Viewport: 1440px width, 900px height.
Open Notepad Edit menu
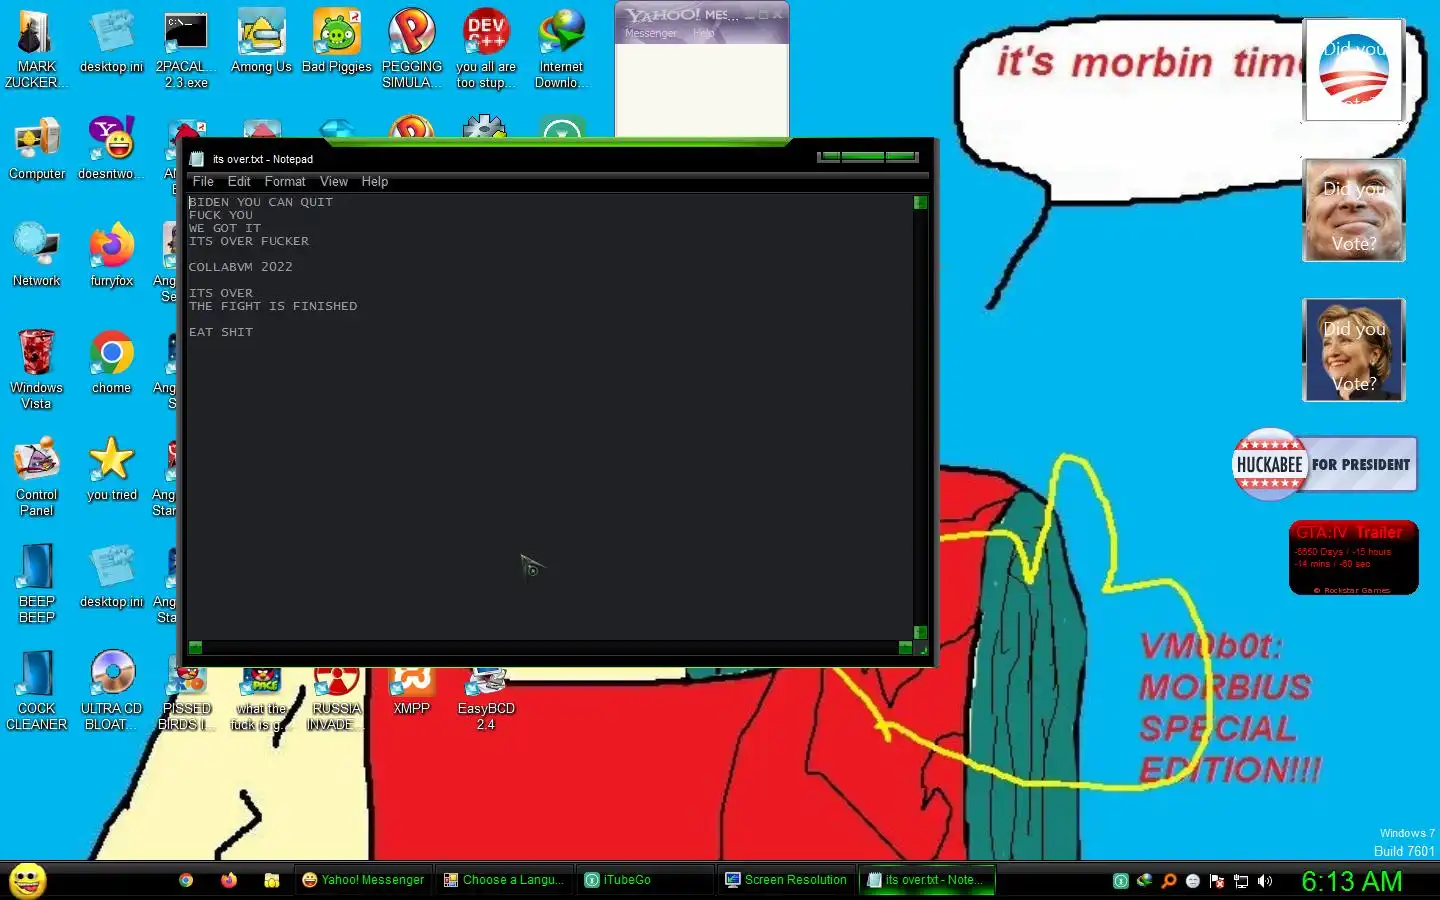coord(239,181)
